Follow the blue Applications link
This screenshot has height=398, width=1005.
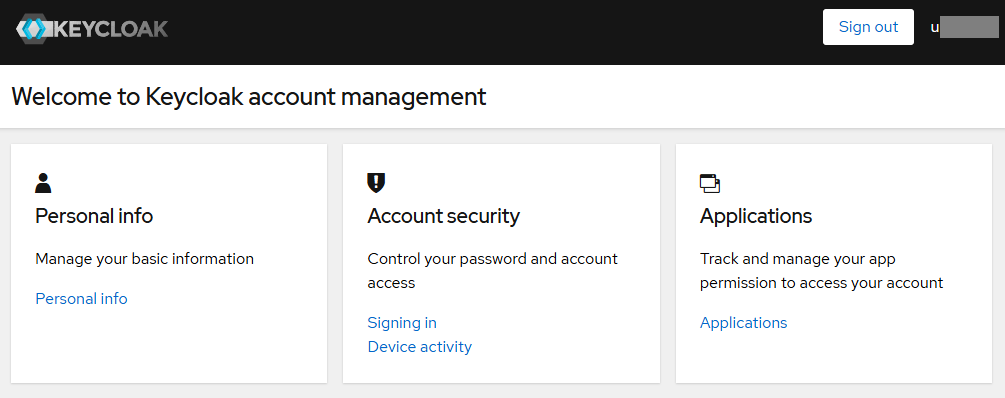(x=743, y=322)
